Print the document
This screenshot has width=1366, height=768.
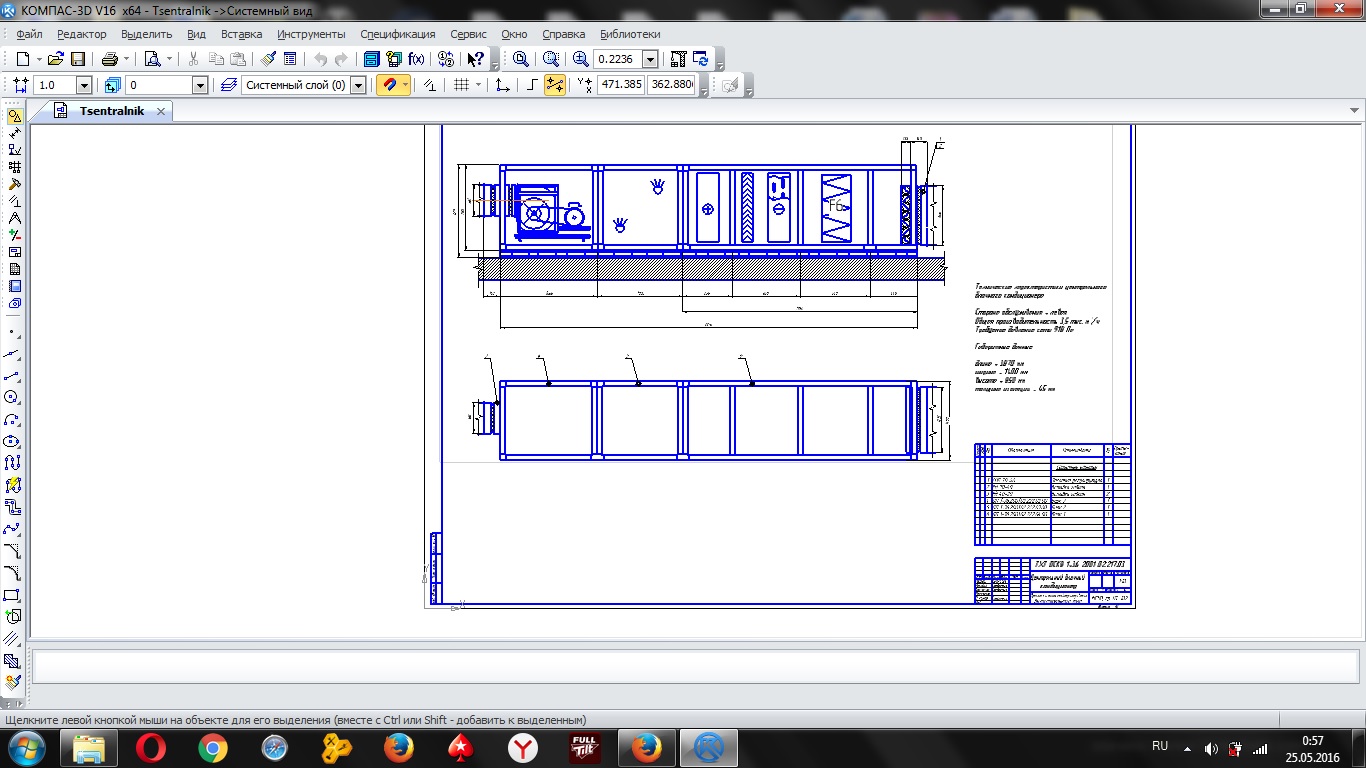click(x=109, y=59)
